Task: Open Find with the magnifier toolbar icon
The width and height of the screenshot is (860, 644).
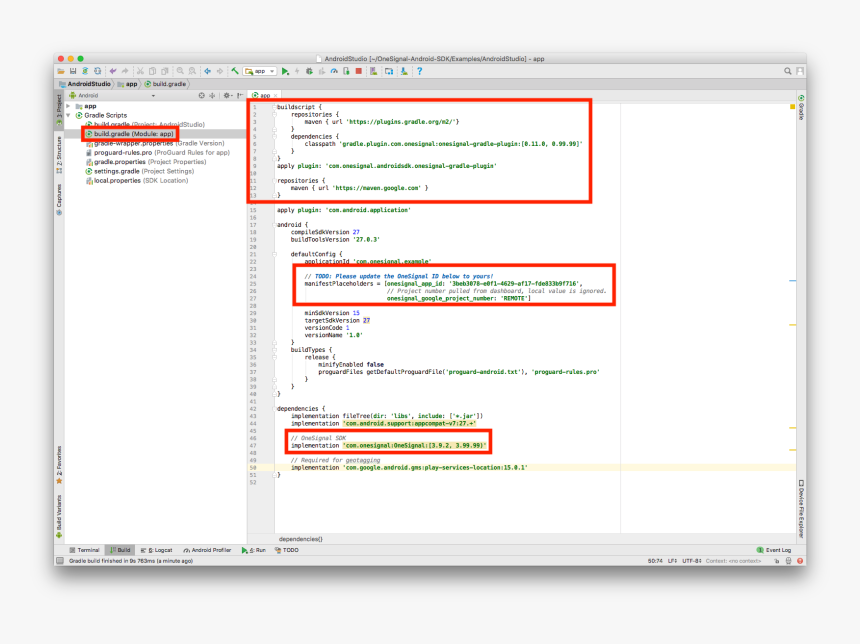Action: [180, 71]
